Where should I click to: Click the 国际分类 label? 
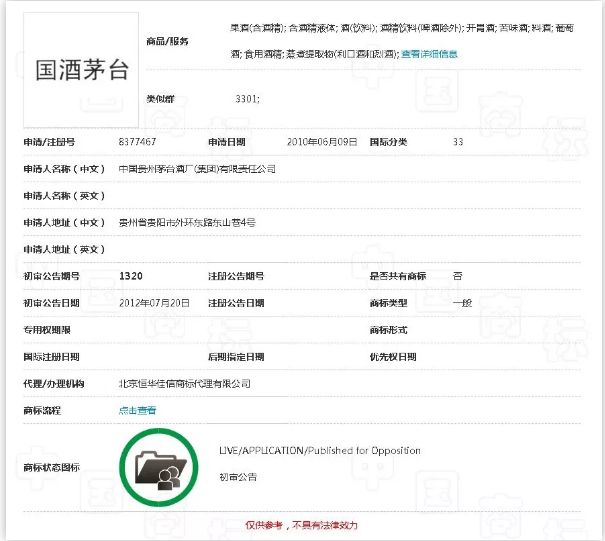pyautogui.click(x=388, y=142)
